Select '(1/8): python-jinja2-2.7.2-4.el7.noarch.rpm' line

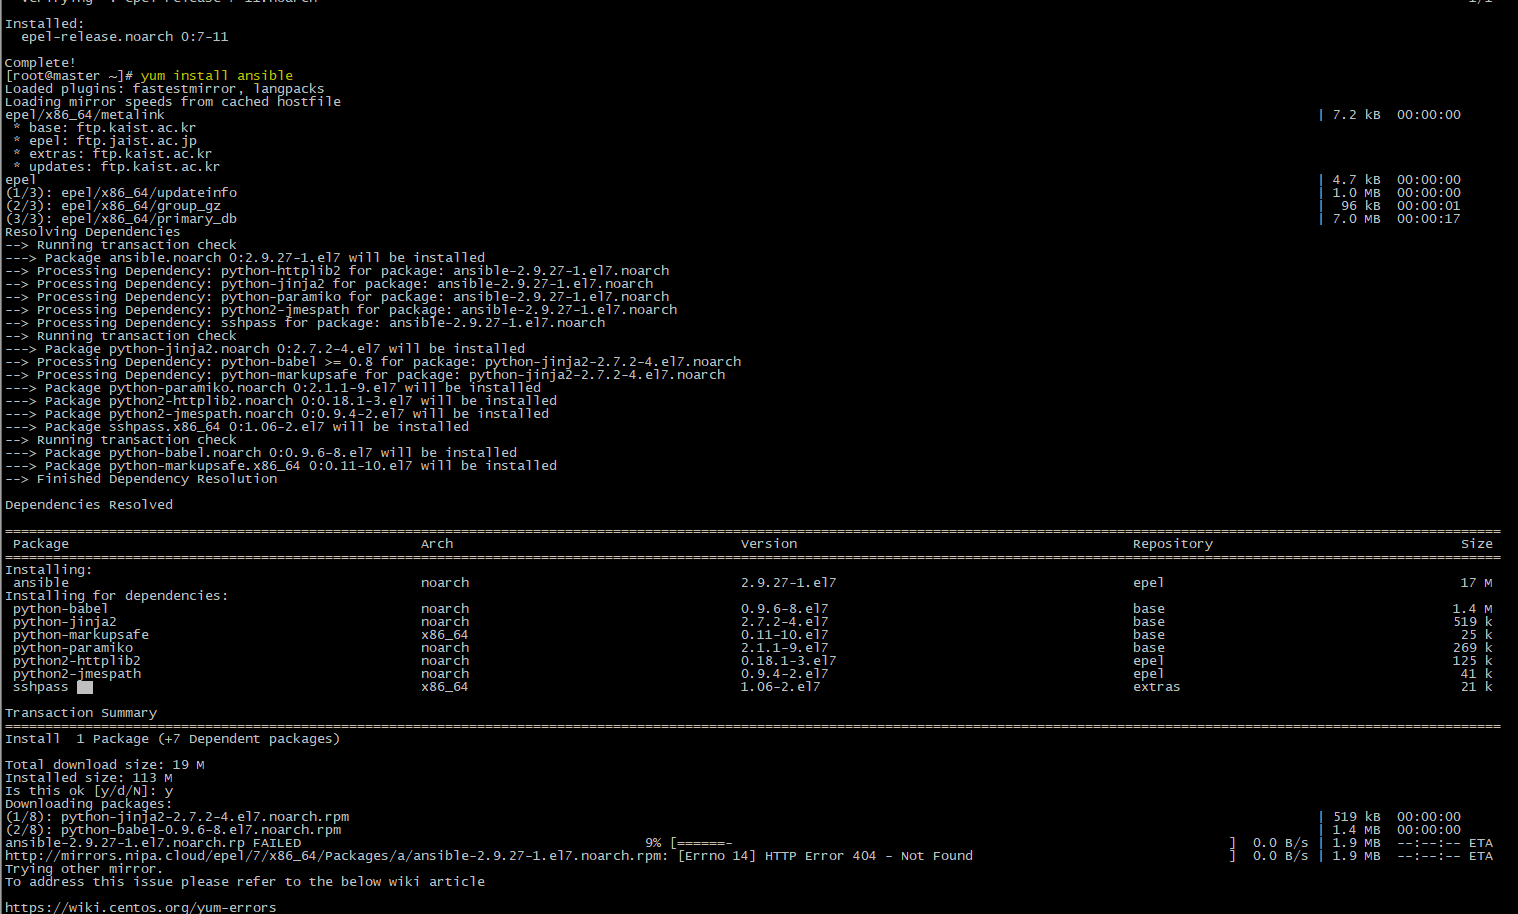177,817
